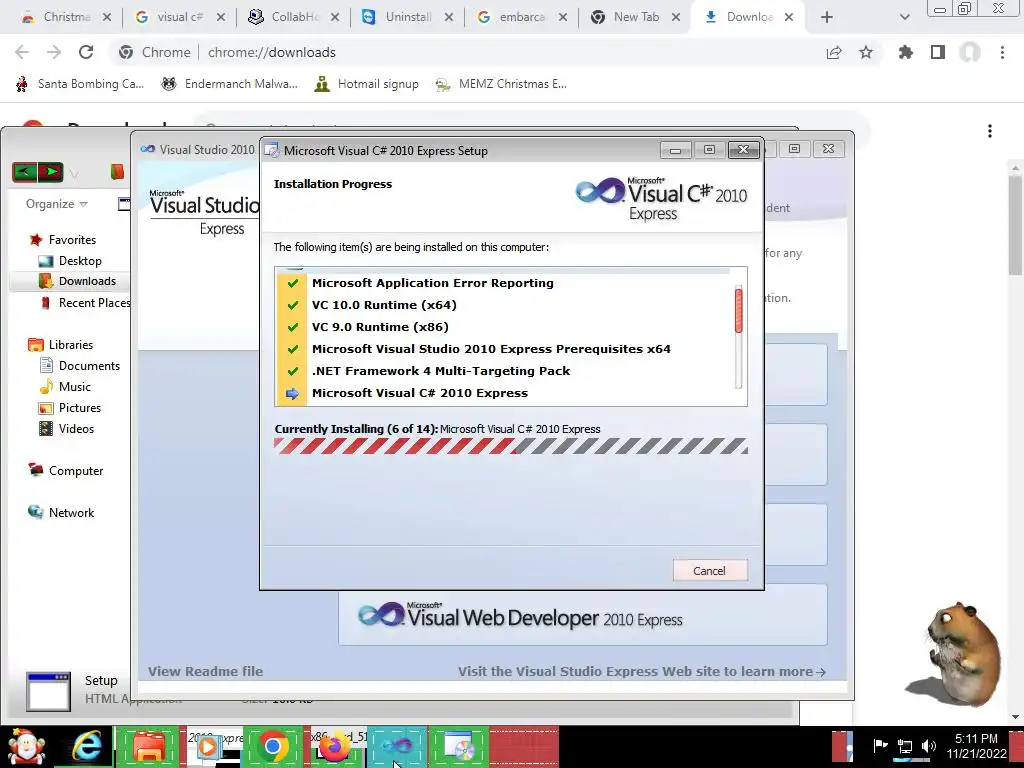
Task: Click green checkmark beside VC 9.0 Runtime (x86)
Action: (x=293, y=327)
